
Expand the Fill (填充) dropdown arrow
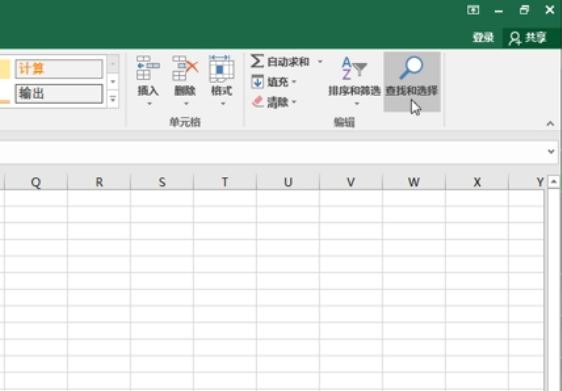294,82
